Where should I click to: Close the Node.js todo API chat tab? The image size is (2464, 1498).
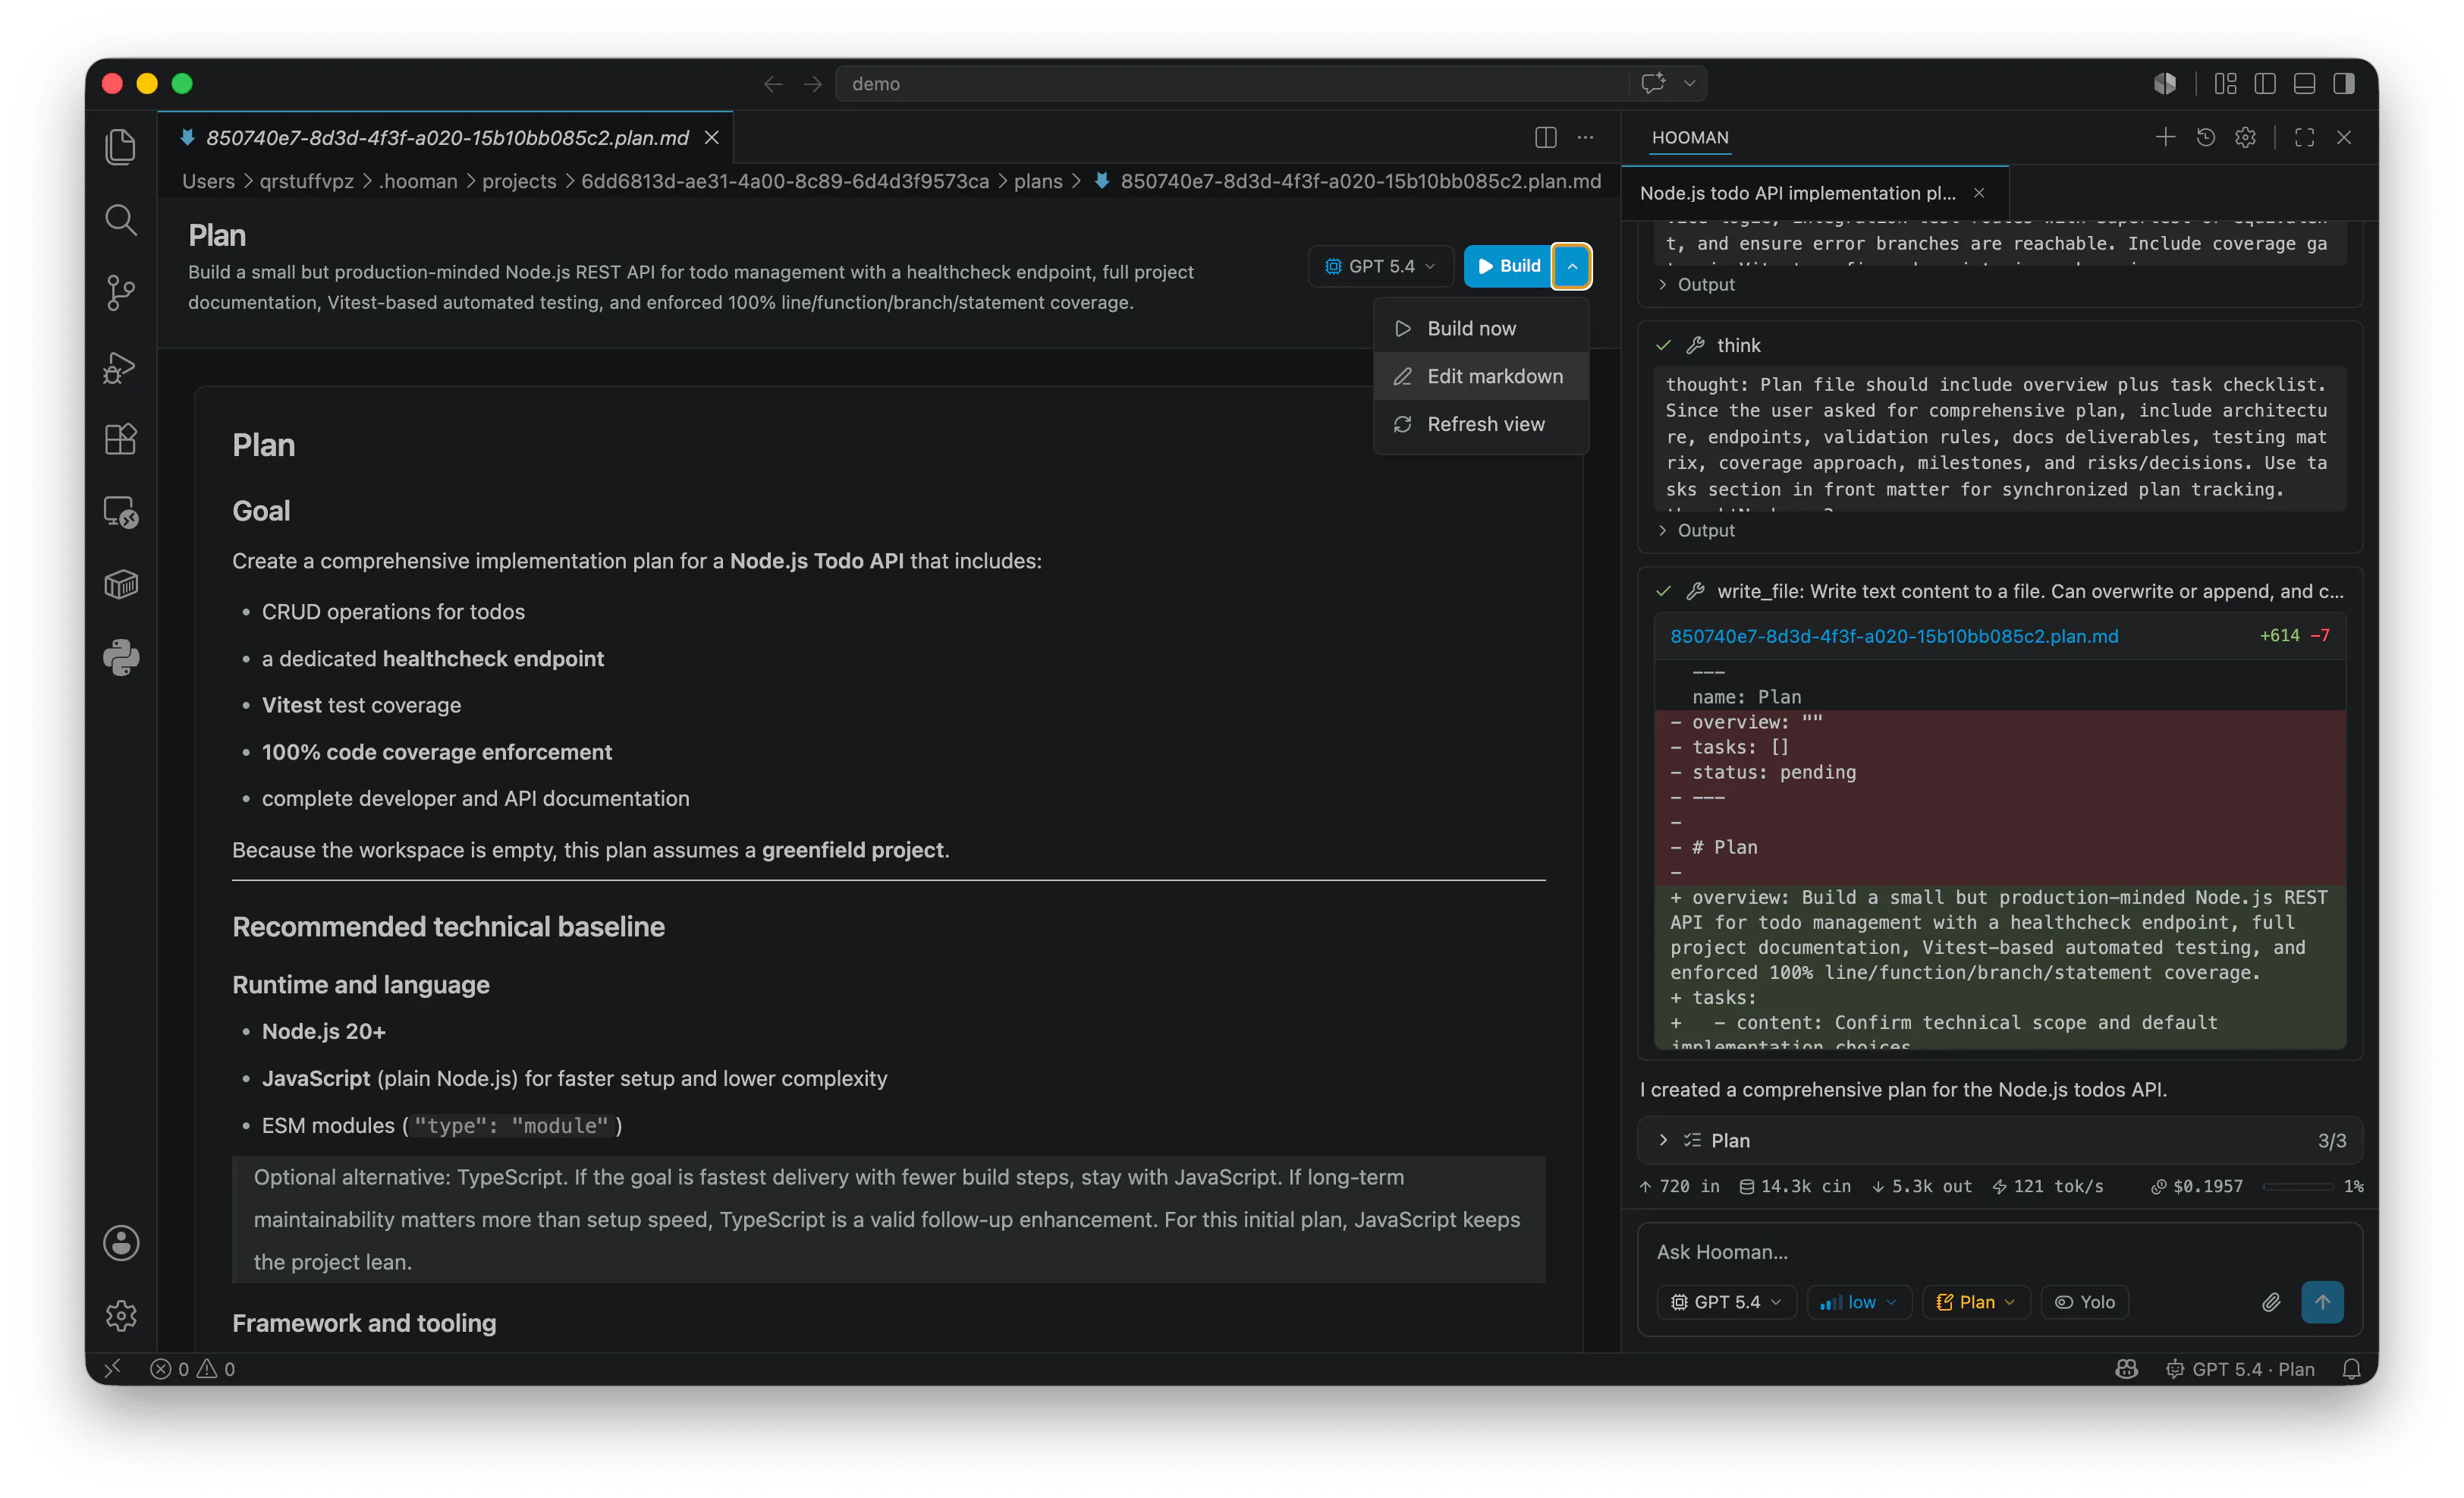(x=1979, y=193)
